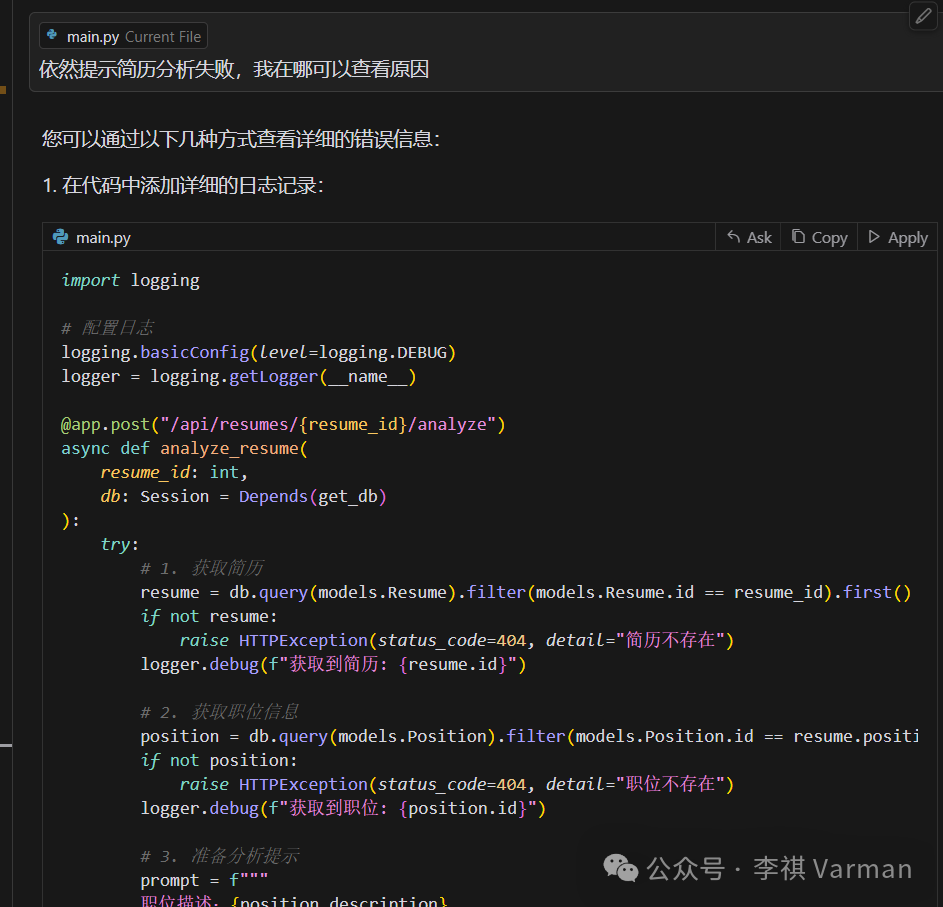The image size is (943, 907).
Task: Click the reply text '您可以通过以下几种方式查看详细的错误信息:'
Action: pyautogui.click(x=241, y=140)
